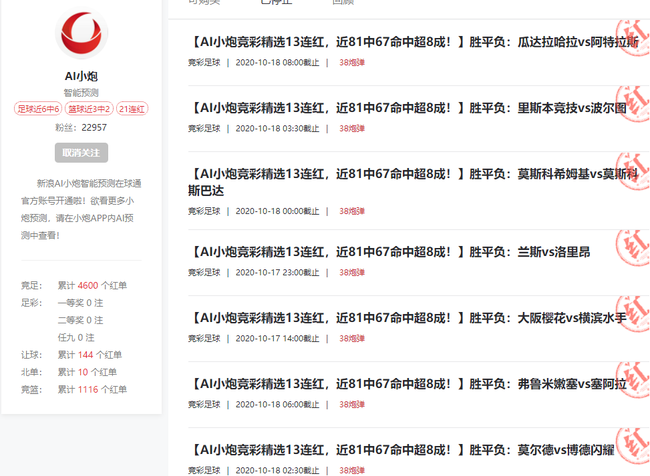The width and height of the screenshot is (650, 476).
Task: Click the 北单 累计 10 个红单 stat
Action: (69, 372)
